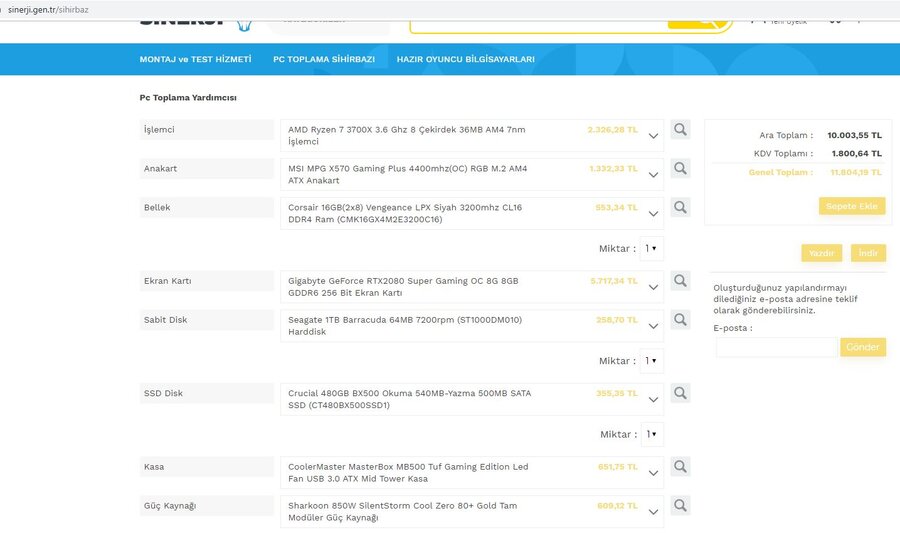The image size is (900, 533).
Task: Open MONTAJ ve TEST HİZMETİ menu
Action: [195, 59]
